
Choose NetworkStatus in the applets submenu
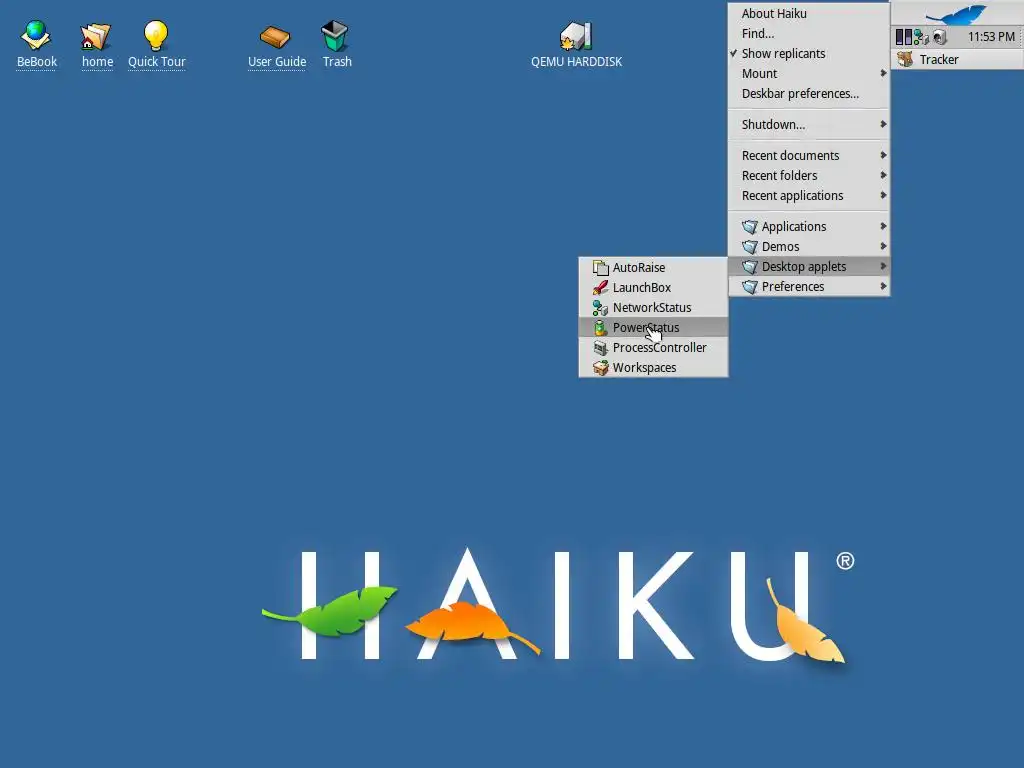653,308
